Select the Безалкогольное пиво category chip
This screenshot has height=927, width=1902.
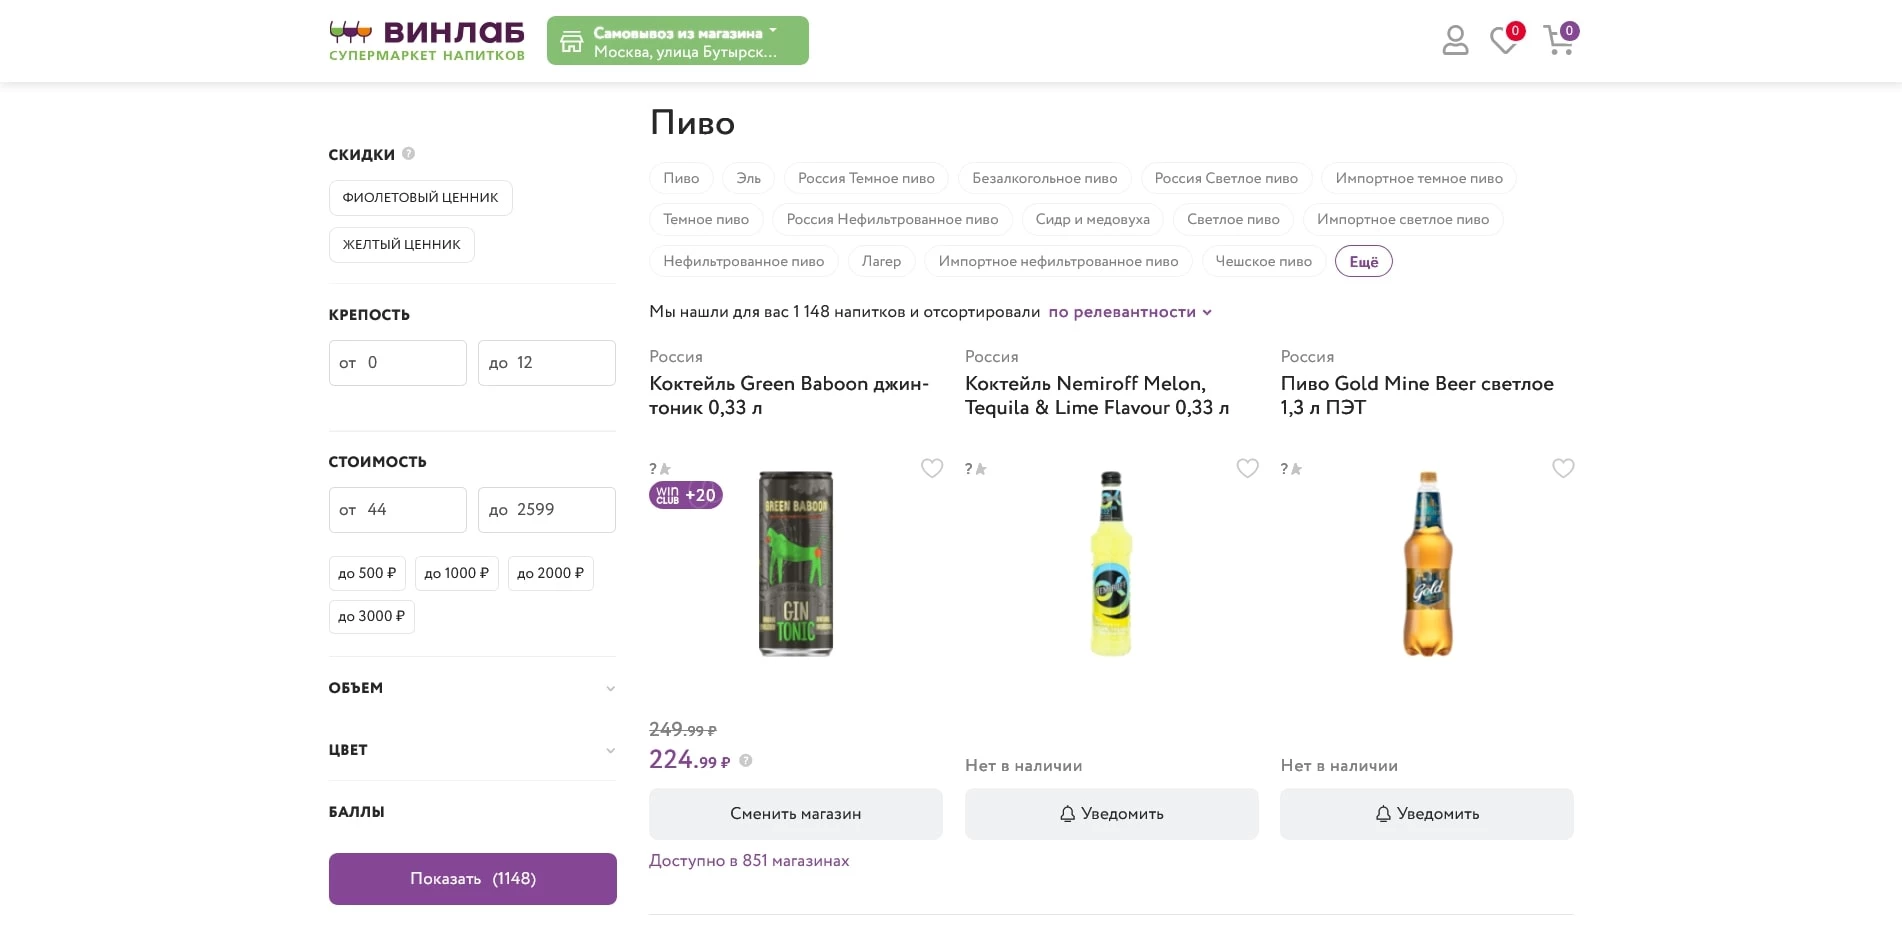[x=1044, y=179]
